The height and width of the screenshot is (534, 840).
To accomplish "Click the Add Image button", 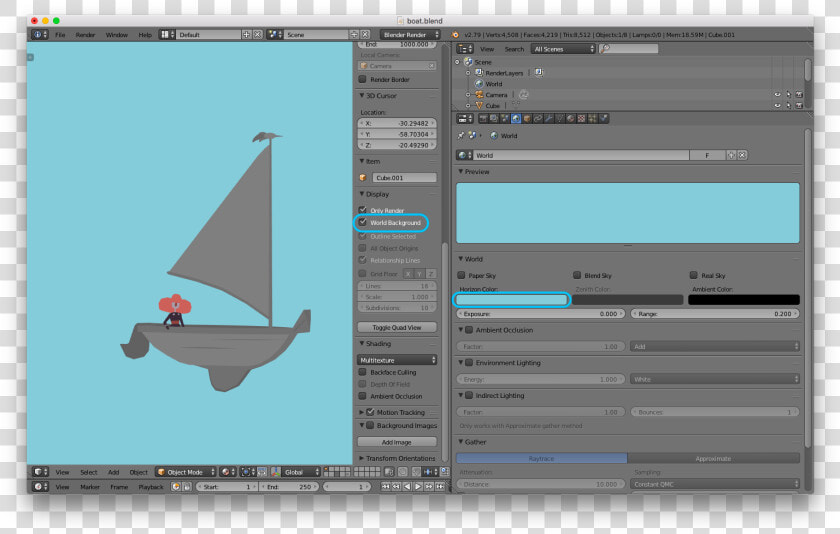I will tap(397, 442).
